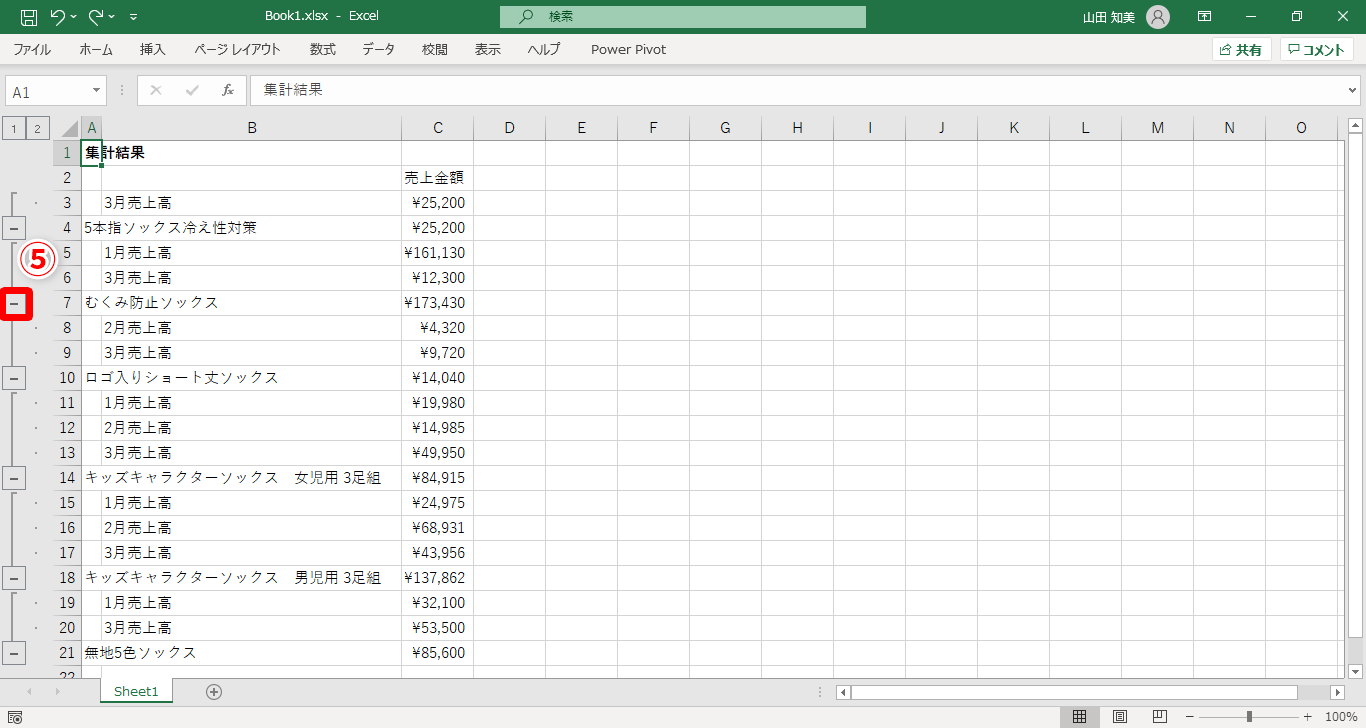Open the ページ レイアウト tab

(x=237, y=49)
